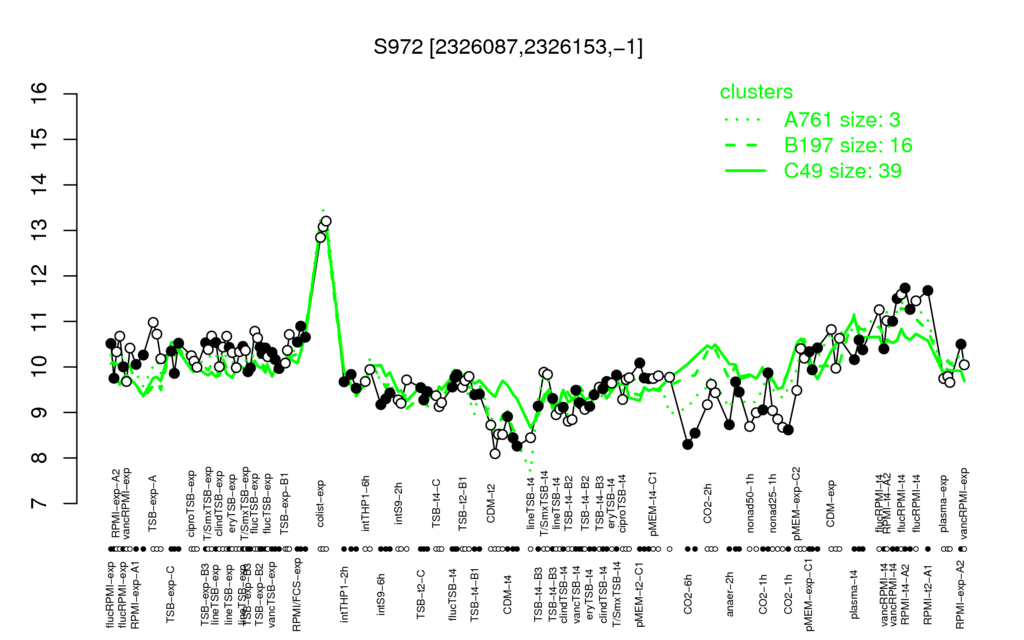Click y-axis tick label 13
The image size is (1024, 640).
click(39, 231)
